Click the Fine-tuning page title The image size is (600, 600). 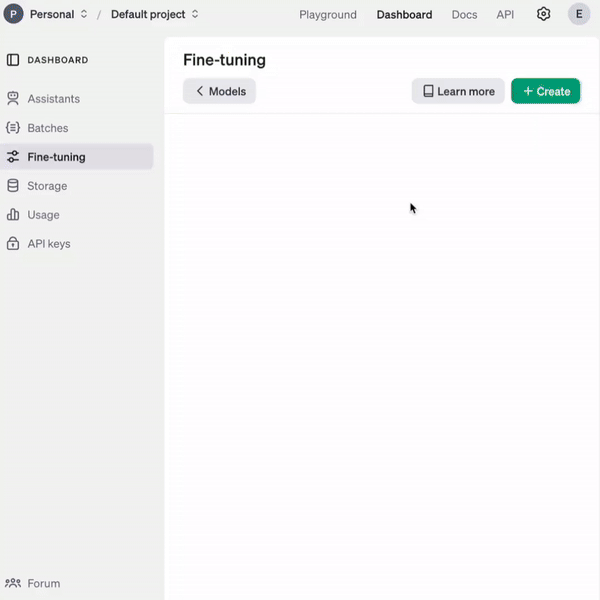pos(224,60)
